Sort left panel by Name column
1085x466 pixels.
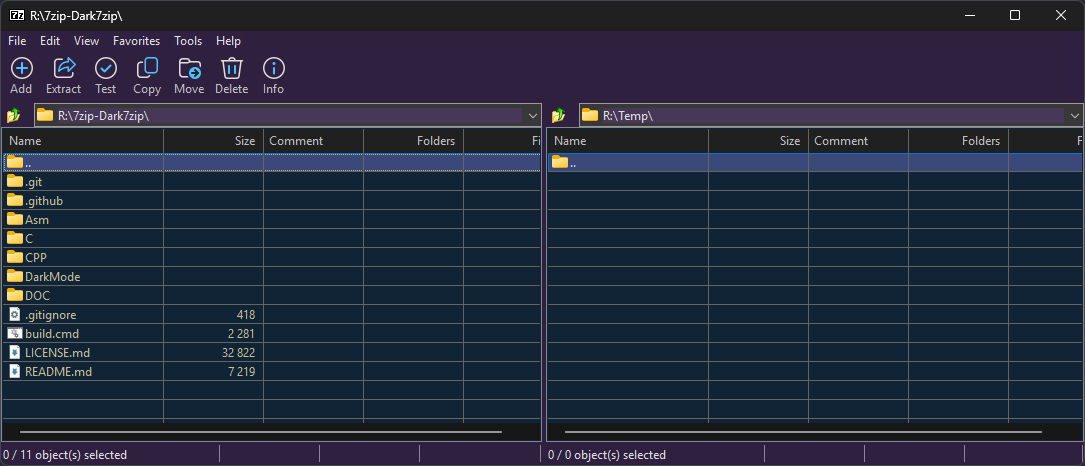[82, 141]
